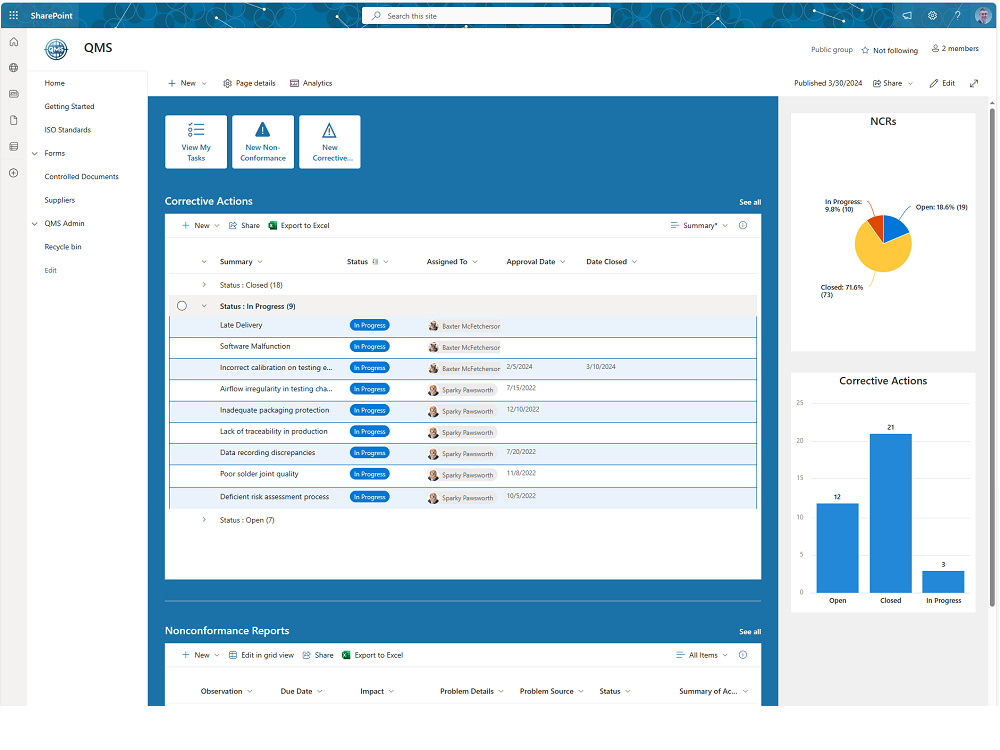Collapse the Status: In Progress group

[205, 305]
